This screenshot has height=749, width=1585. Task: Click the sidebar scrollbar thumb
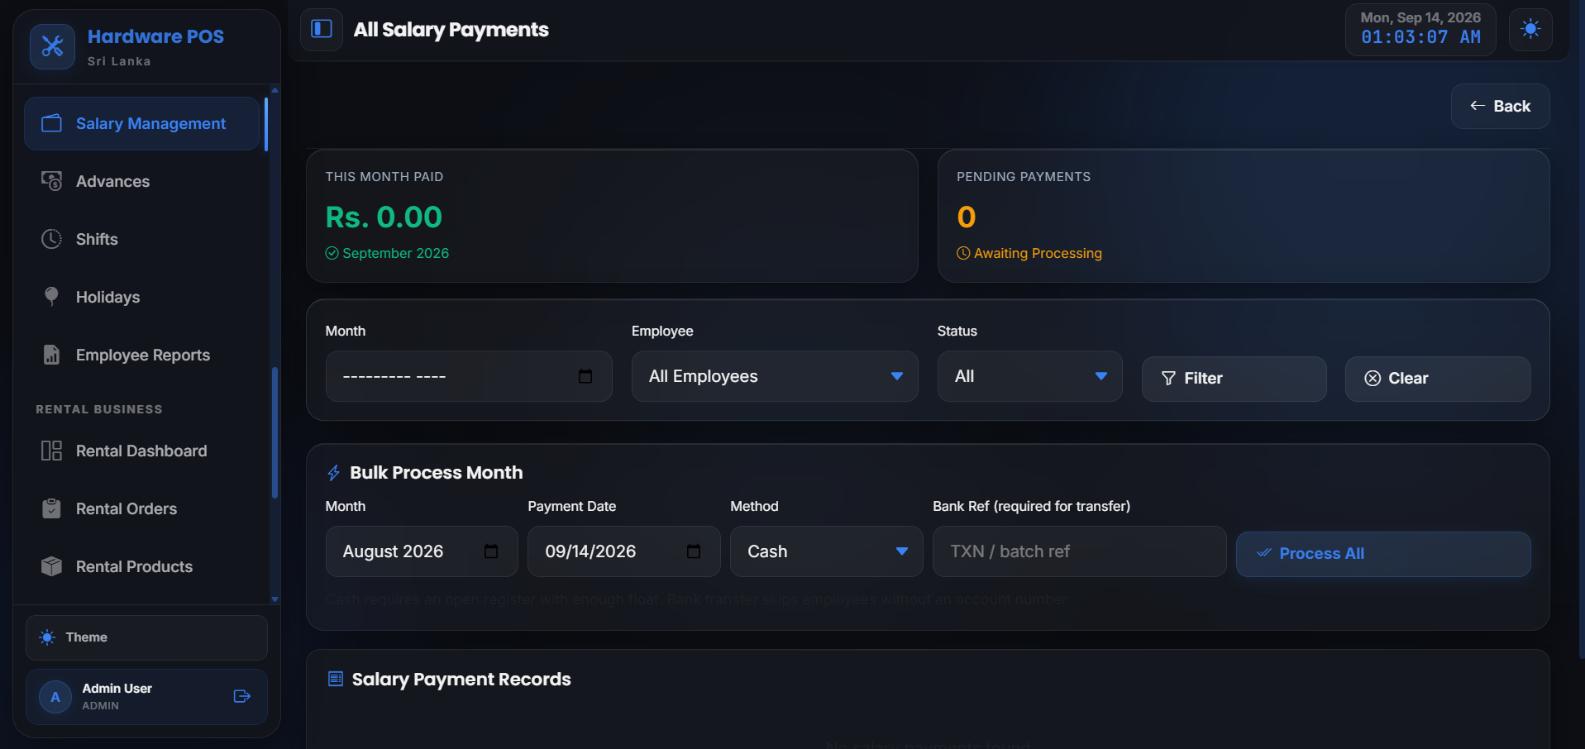pyautogui.click(x=275, y=433)
